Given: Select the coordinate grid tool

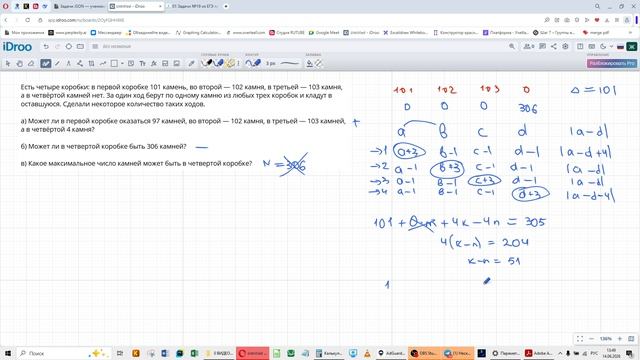Looking at the screenshot, I should (x=91, y=63).
